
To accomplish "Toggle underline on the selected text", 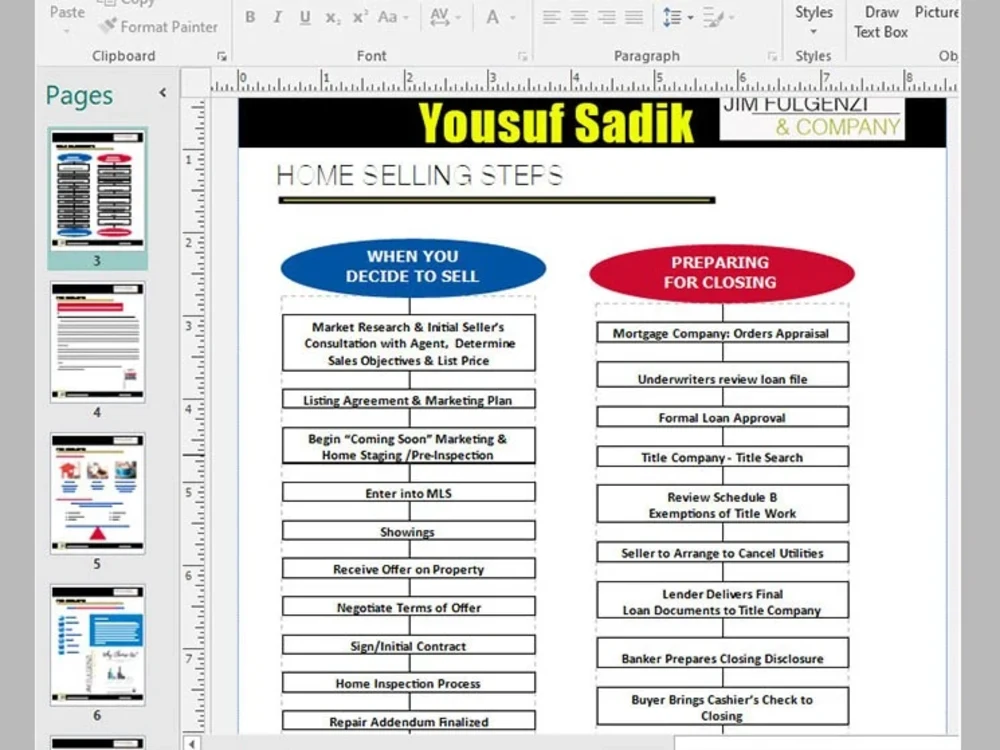I will pyautogui.click(x=303, y=17).
